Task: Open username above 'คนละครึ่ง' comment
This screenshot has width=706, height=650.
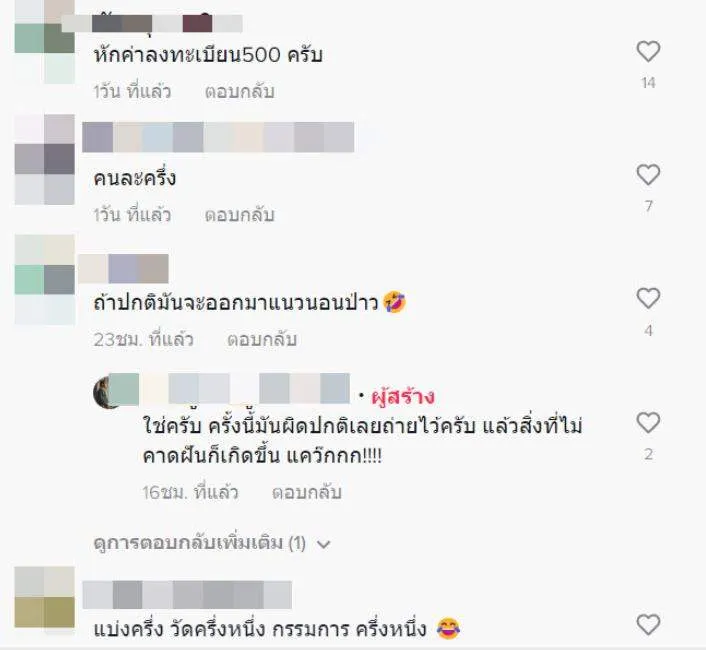Action: [x=218, y=137]
